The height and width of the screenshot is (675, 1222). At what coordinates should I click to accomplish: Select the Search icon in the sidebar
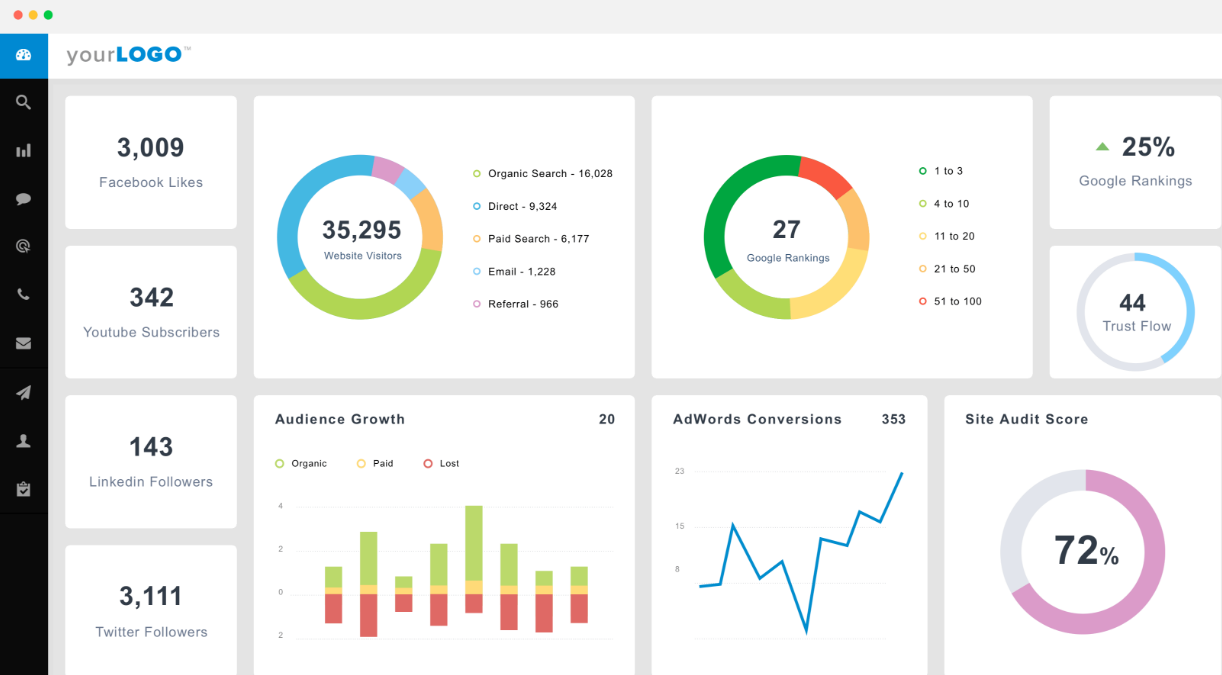(x=22, y=101)
